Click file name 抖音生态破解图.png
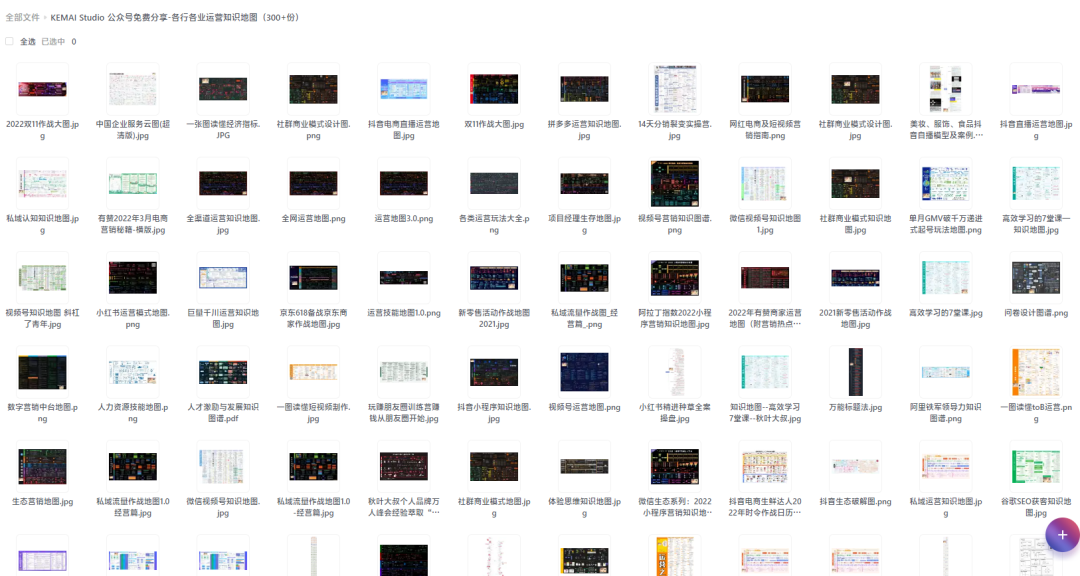 coord(855,502)
